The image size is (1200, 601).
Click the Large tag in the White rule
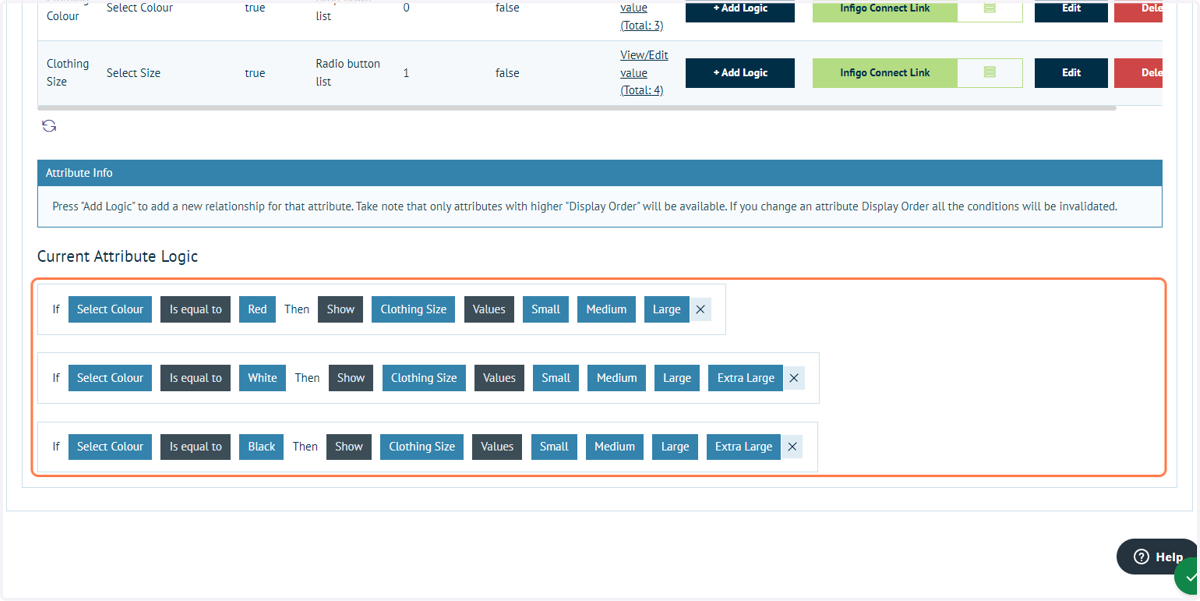[677, 378]
